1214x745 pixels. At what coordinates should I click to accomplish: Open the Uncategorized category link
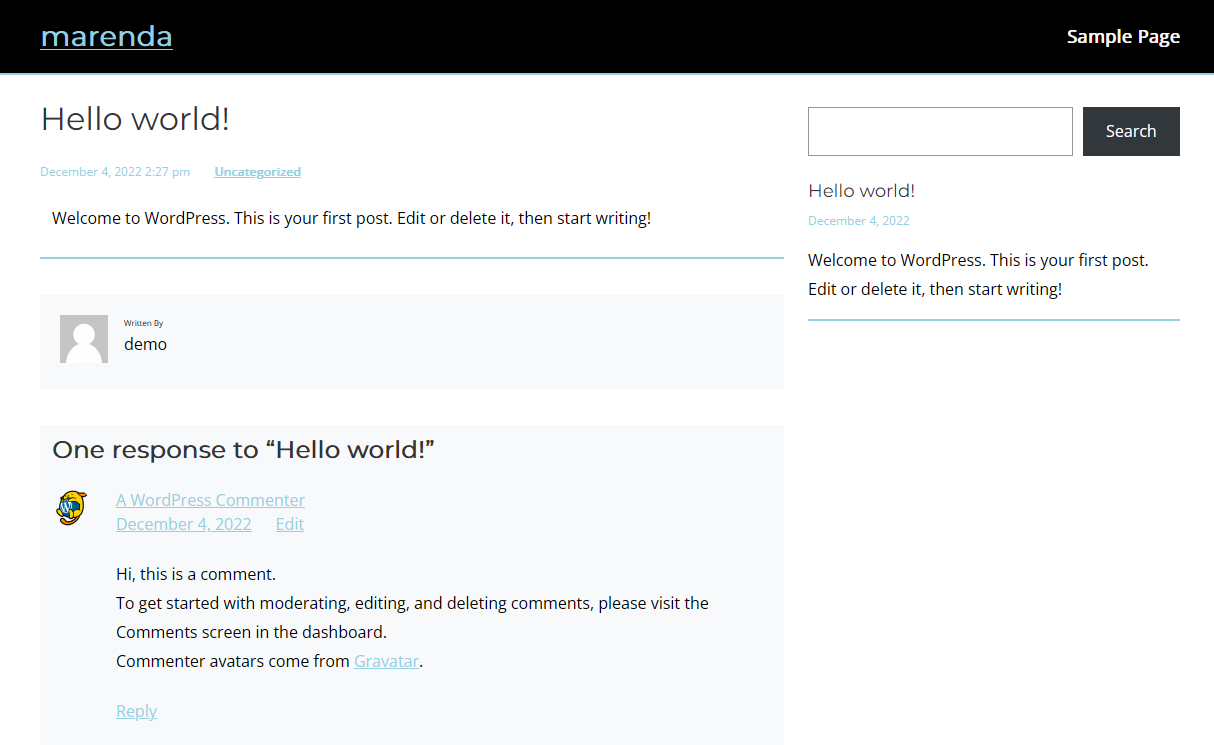tap(257, 172)
